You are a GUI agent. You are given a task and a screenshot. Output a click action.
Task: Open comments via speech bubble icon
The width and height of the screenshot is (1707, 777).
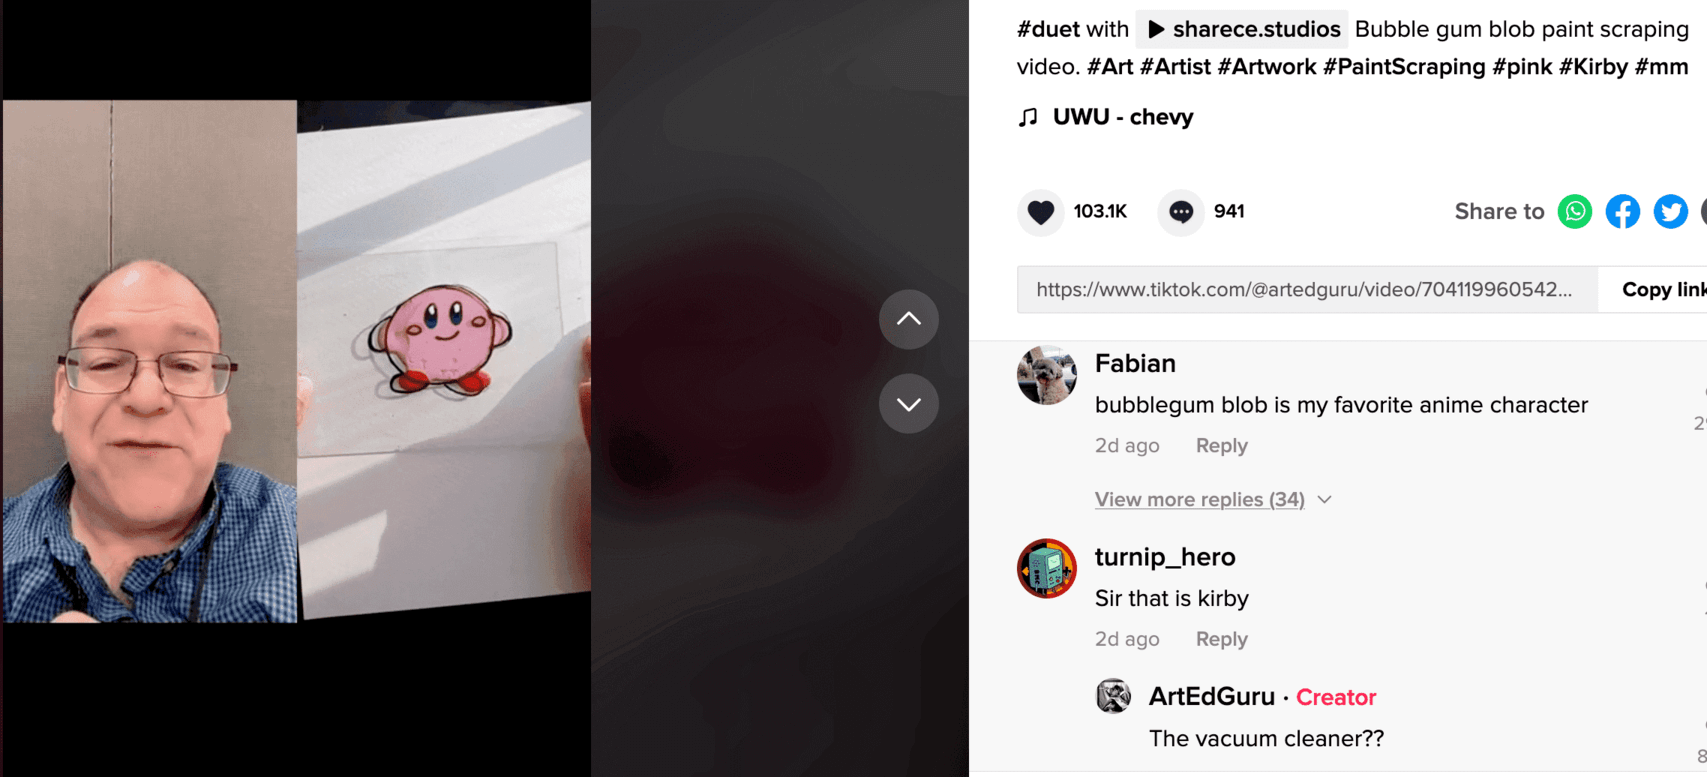click(1181, 212)
